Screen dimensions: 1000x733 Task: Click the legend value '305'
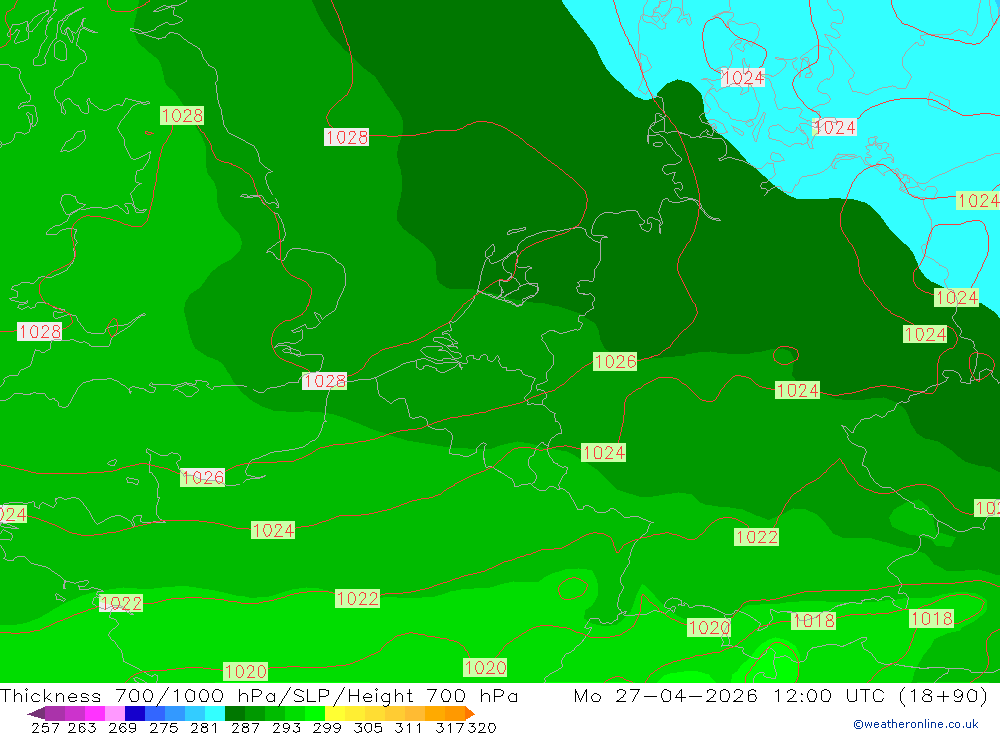tap(367, 727)
